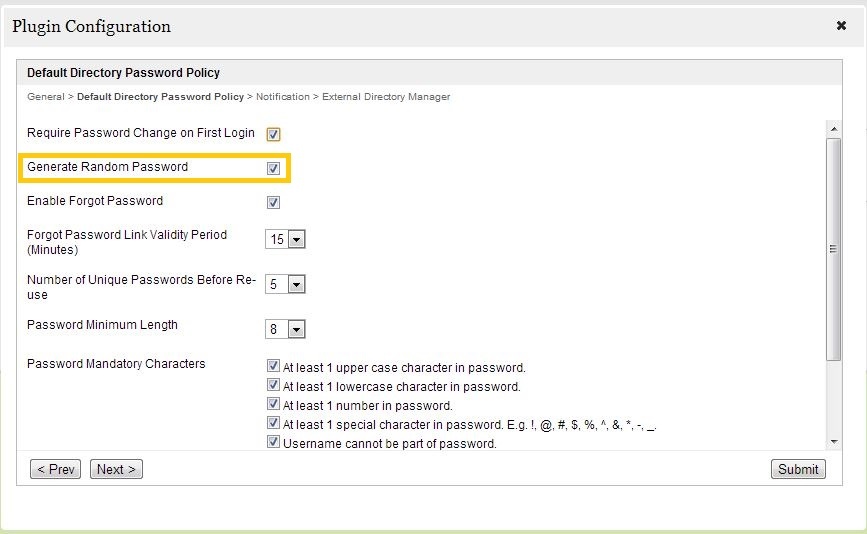
Task: Toggle Username cannot be part of password
Action: click(x=273, y=443)
